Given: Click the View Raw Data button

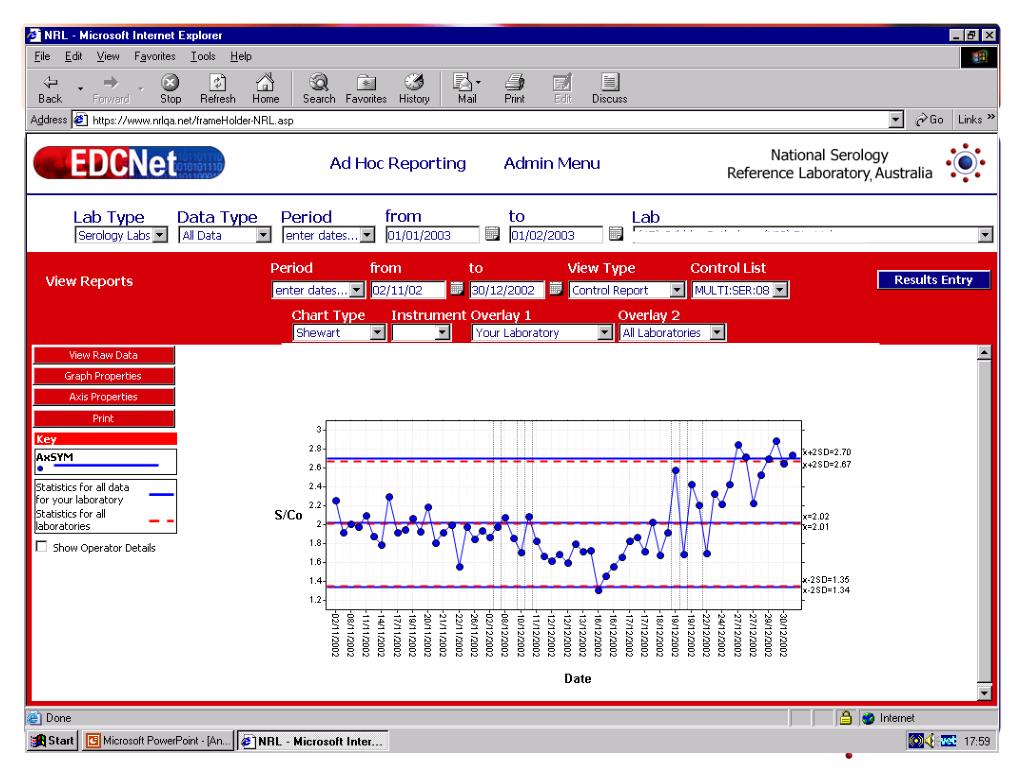Looking at the screenshot, I should pyautogui.click(x=104, y=355).
